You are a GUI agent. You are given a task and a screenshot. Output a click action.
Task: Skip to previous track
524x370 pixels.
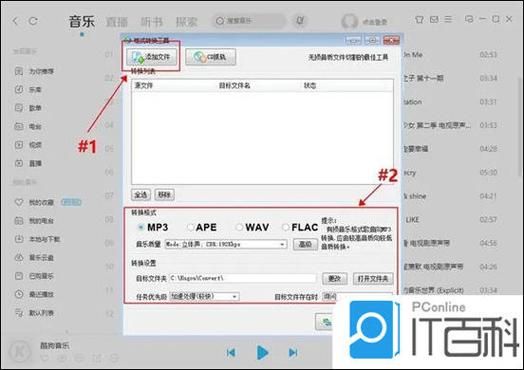(231, 352)
